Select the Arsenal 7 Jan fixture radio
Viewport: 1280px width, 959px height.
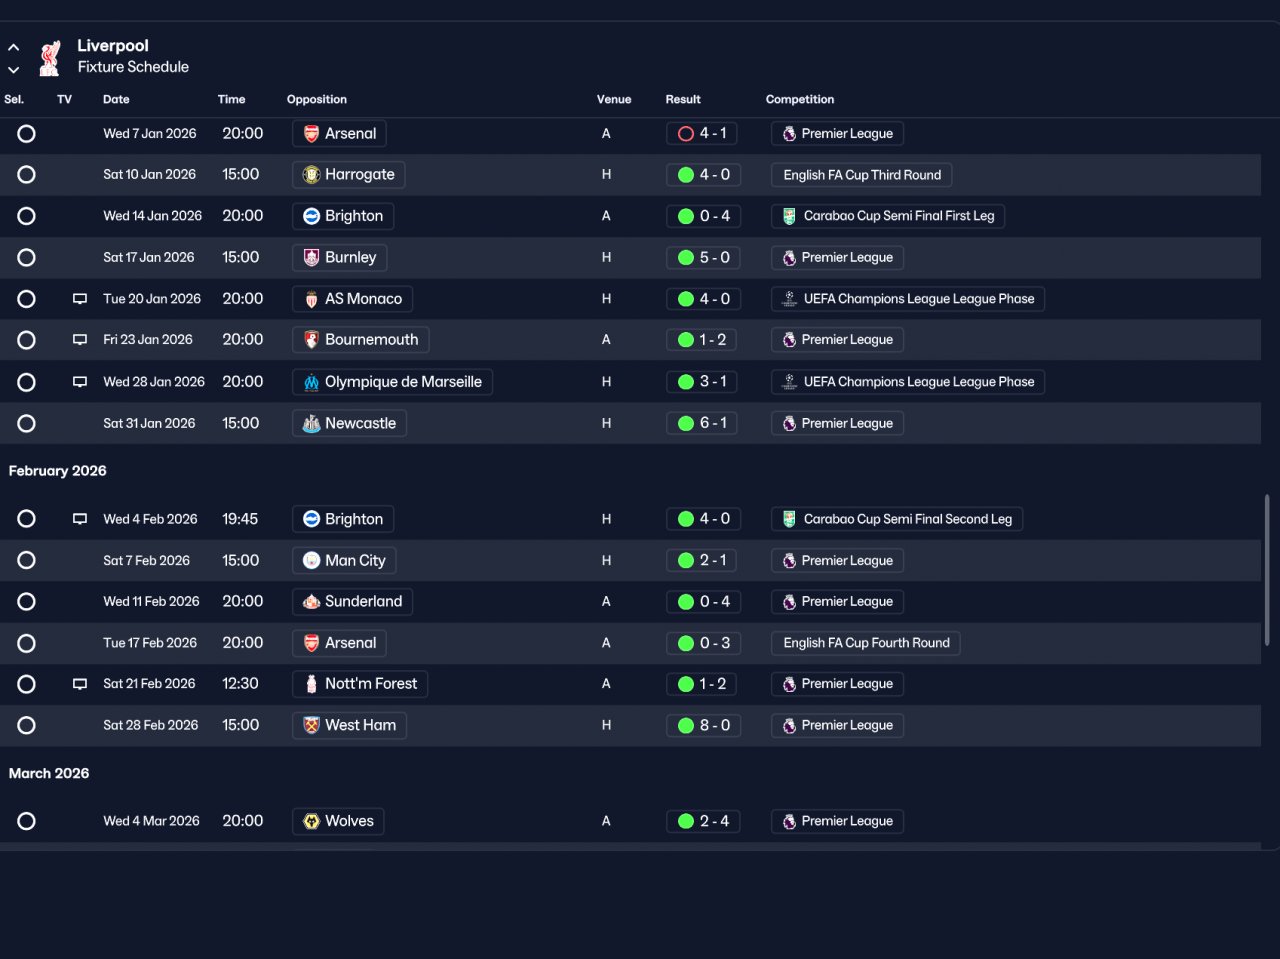coord(27,133)
